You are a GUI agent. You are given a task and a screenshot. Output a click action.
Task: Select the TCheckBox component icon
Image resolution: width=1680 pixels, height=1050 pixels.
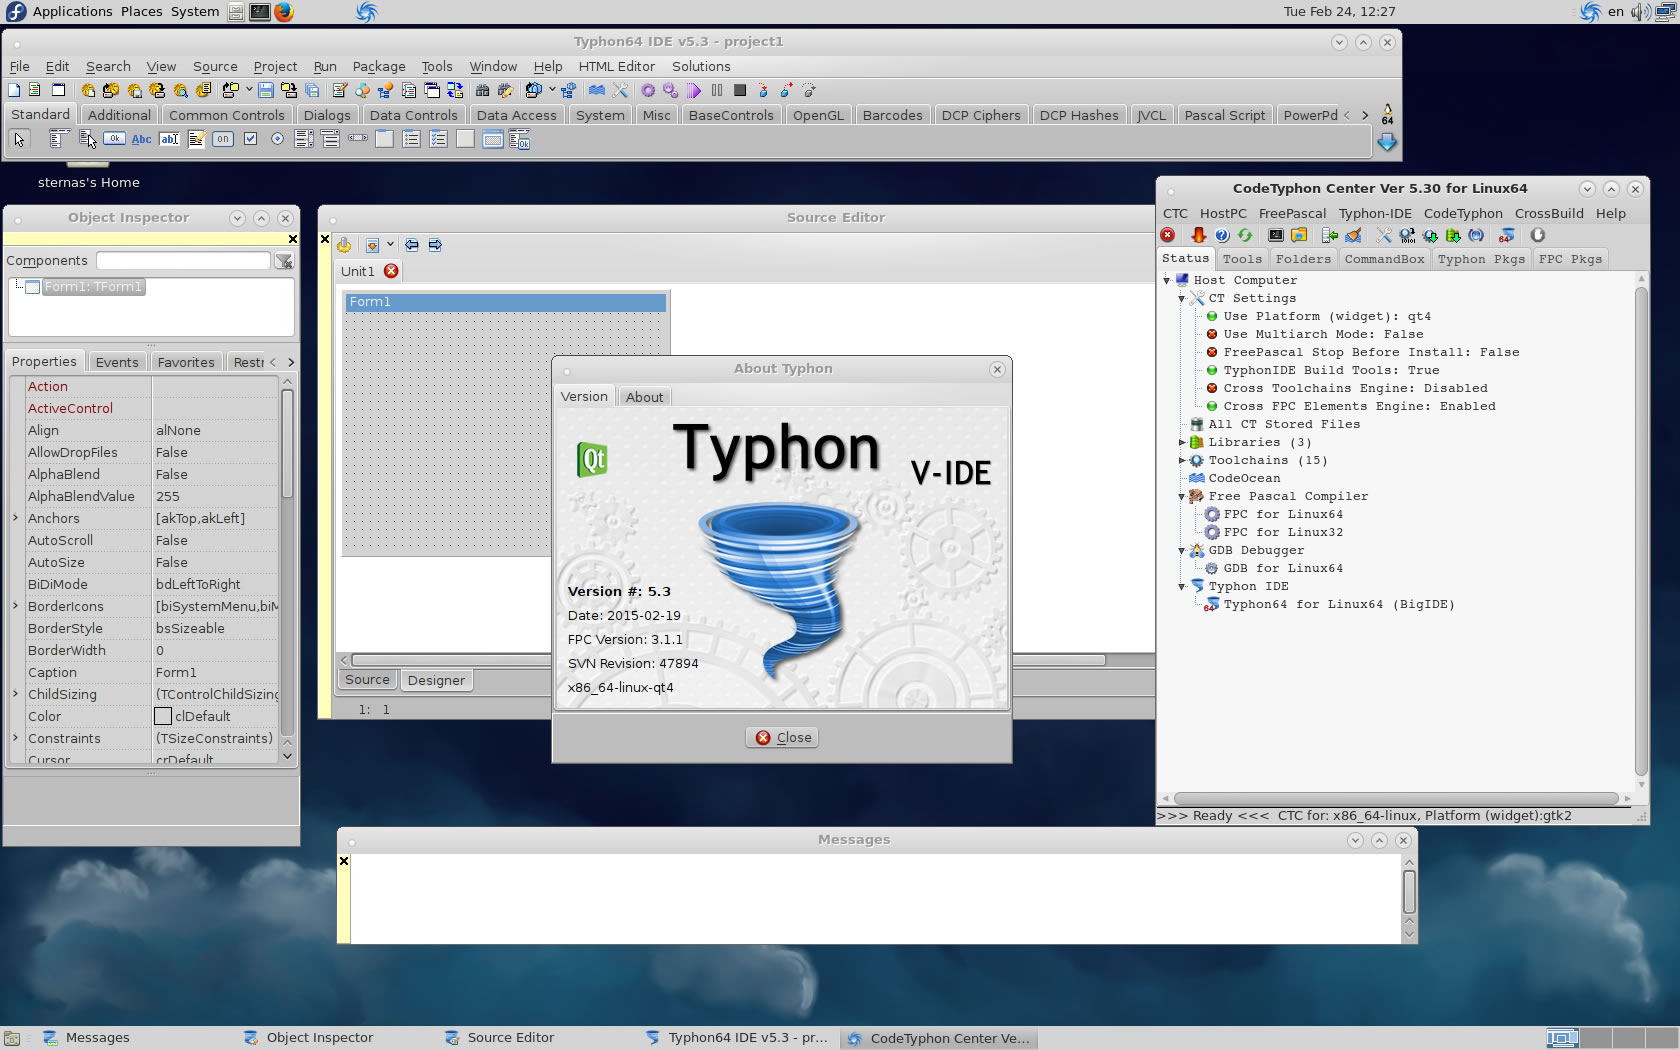point(250,139)
